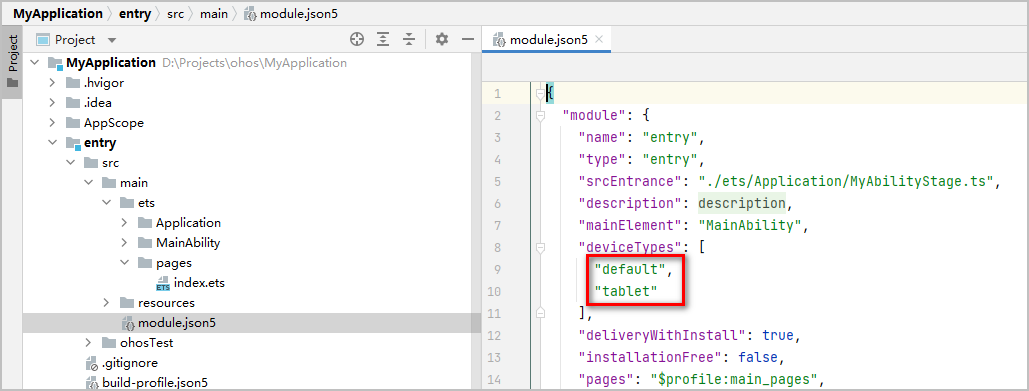Collapse the ets folder
1029x391 pixels.
click(106, 203)
